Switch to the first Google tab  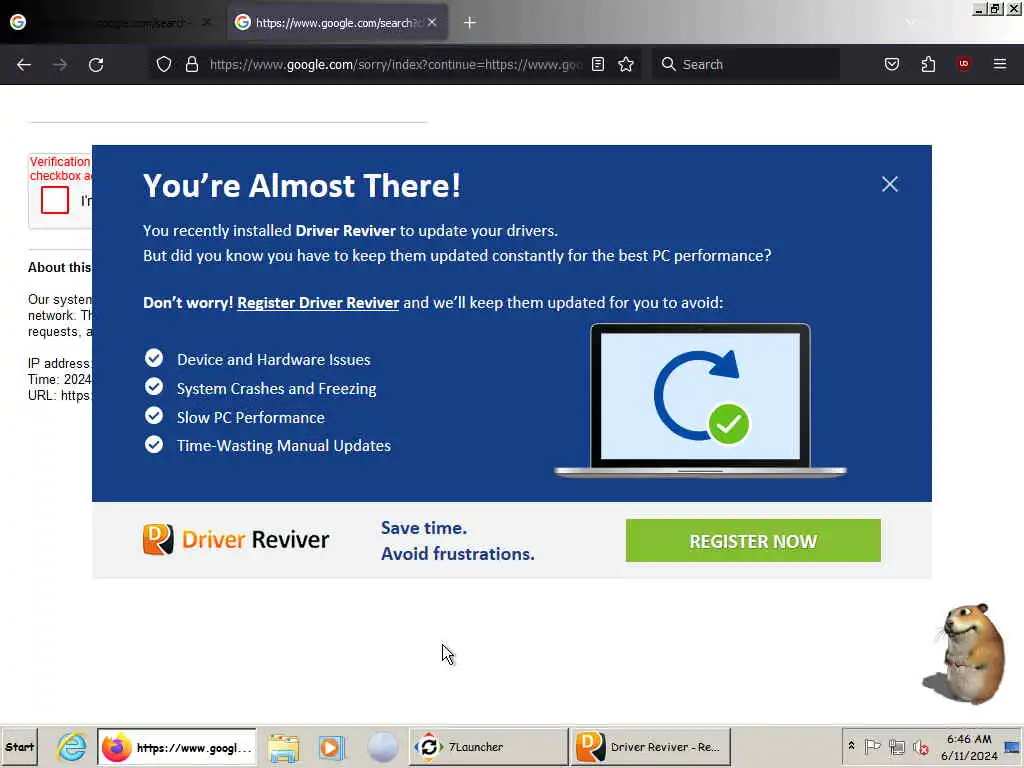111,23
